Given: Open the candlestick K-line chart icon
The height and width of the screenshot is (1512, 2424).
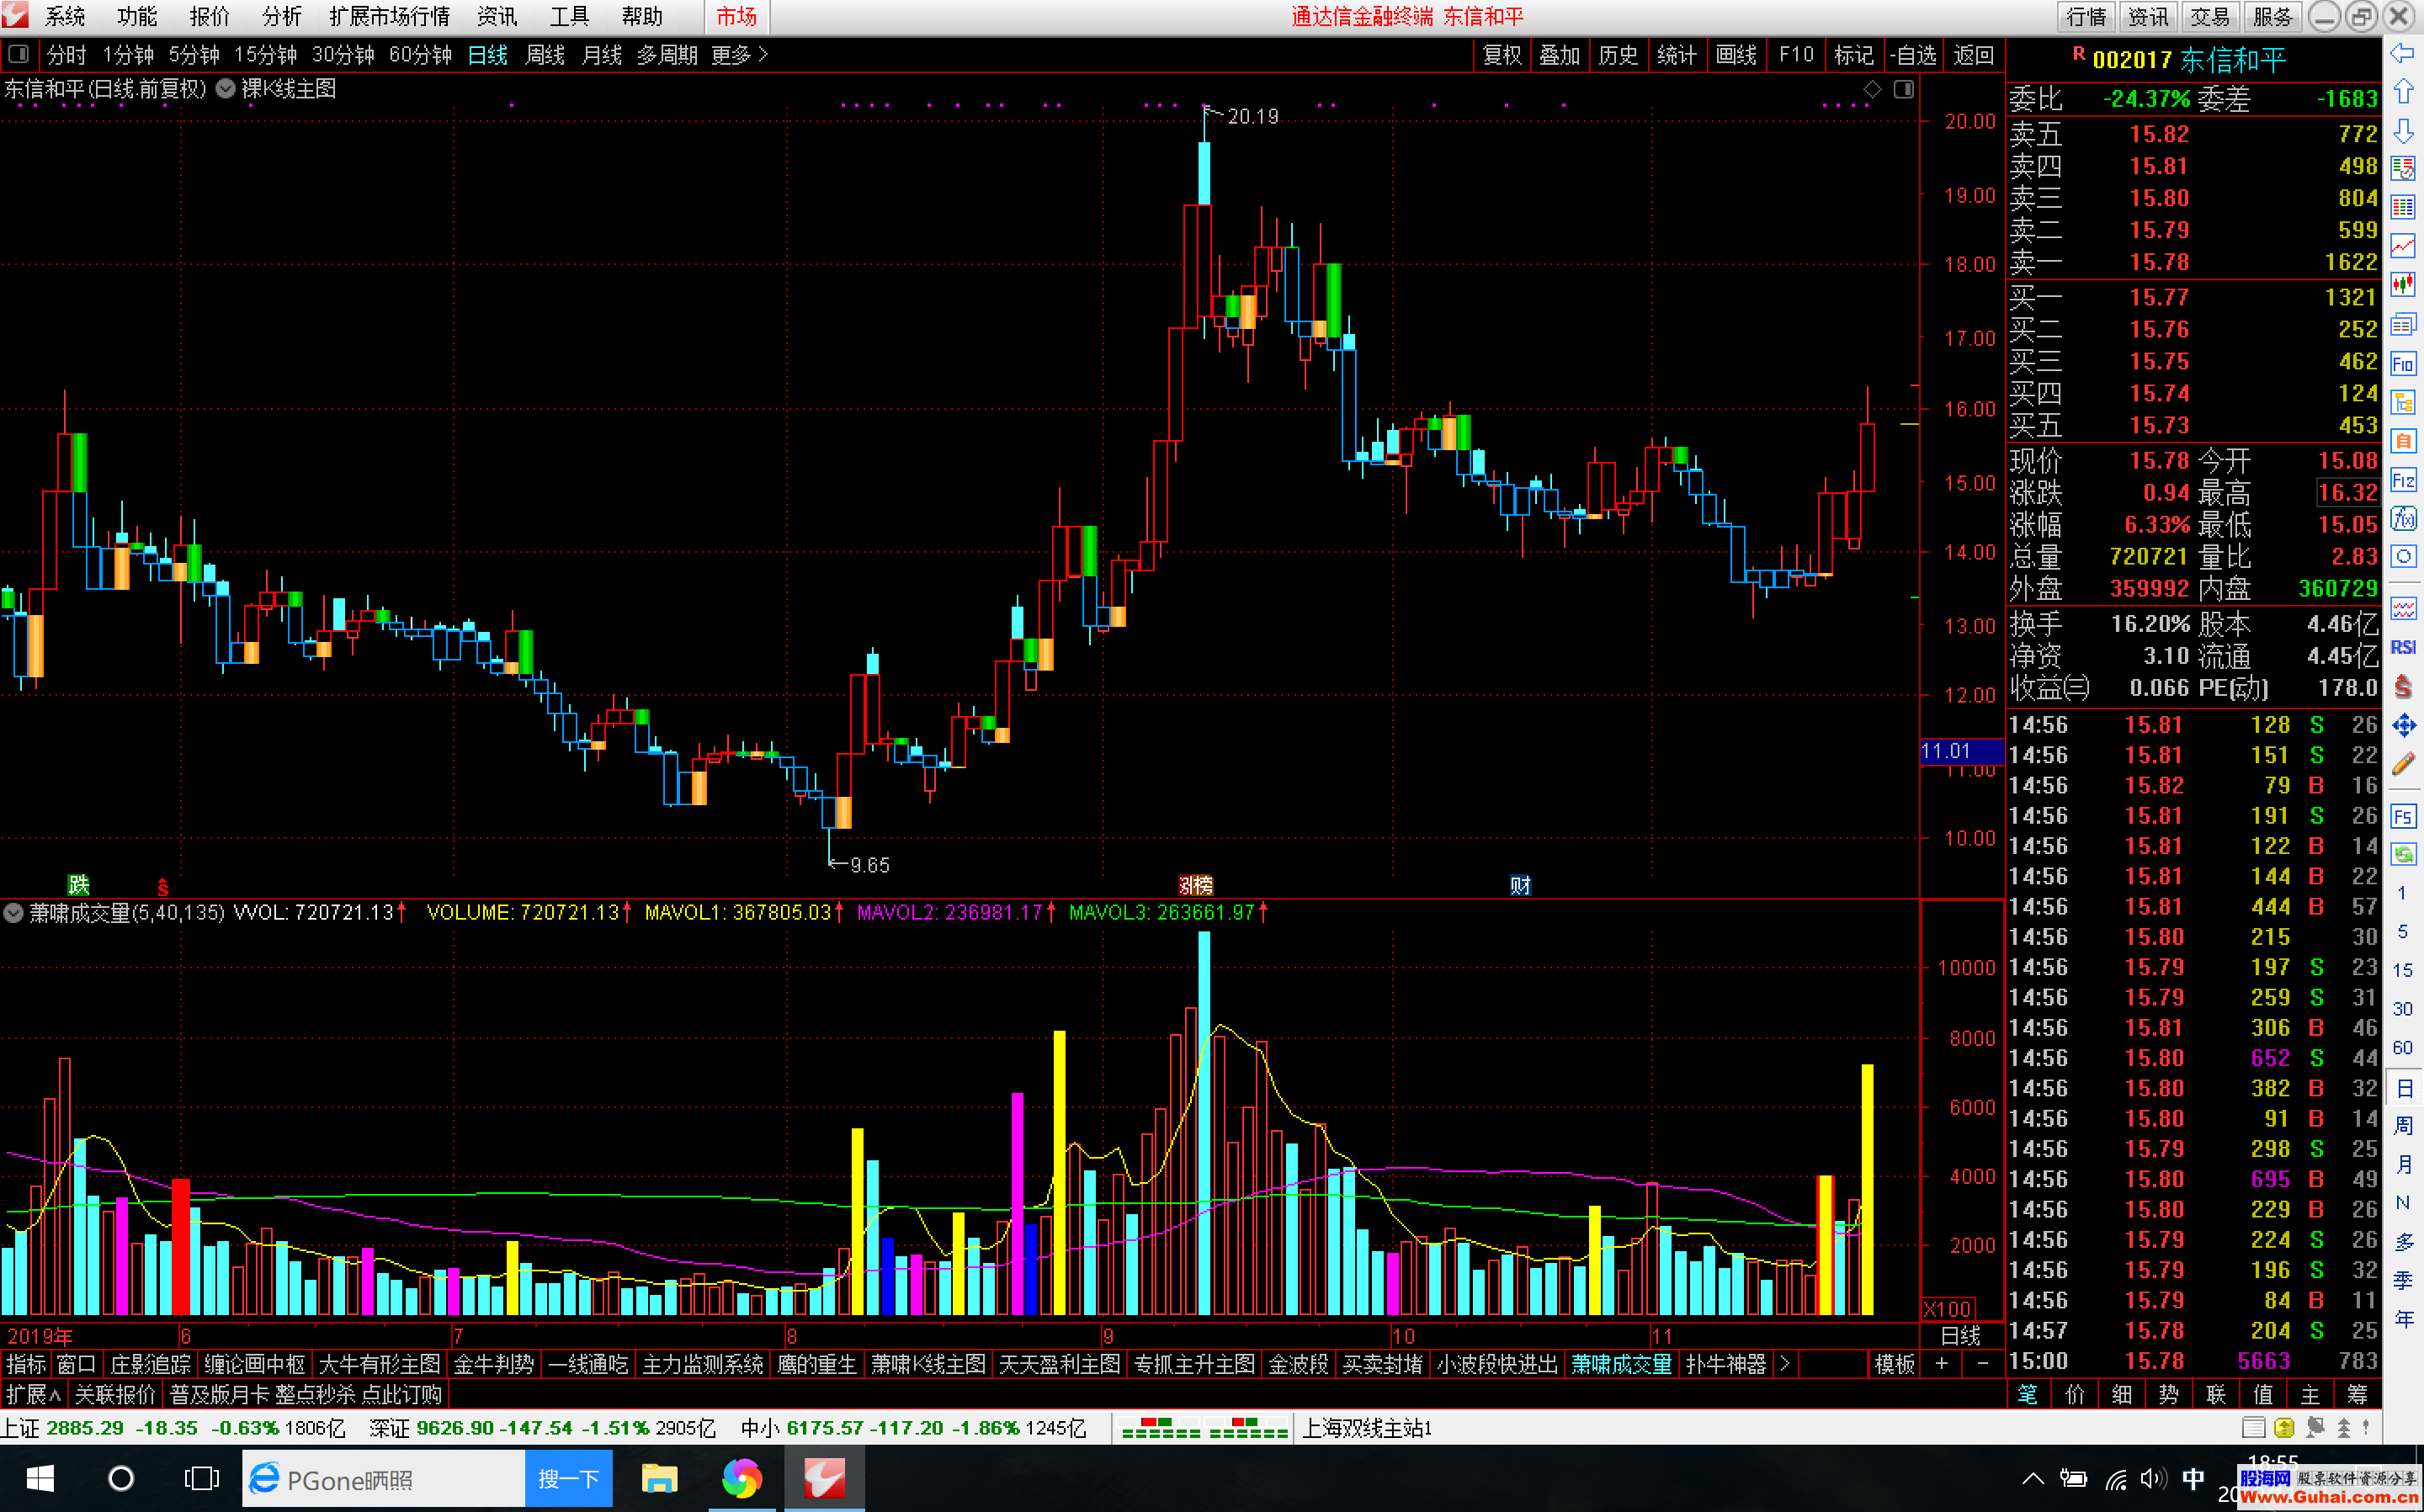Looking at the screenshot, I should [2403, 285].
